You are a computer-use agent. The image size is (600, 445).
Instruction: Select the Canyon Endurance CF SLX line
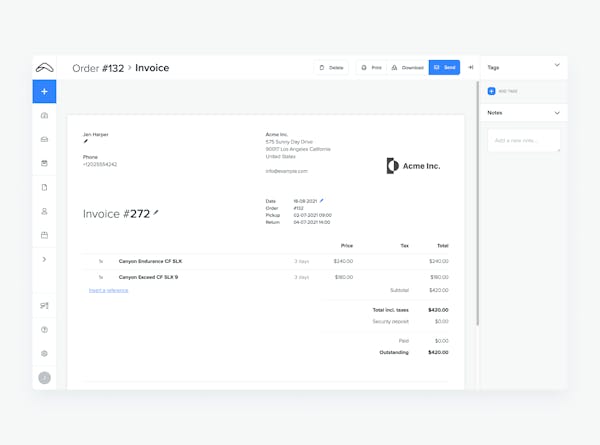click(265, 261)
